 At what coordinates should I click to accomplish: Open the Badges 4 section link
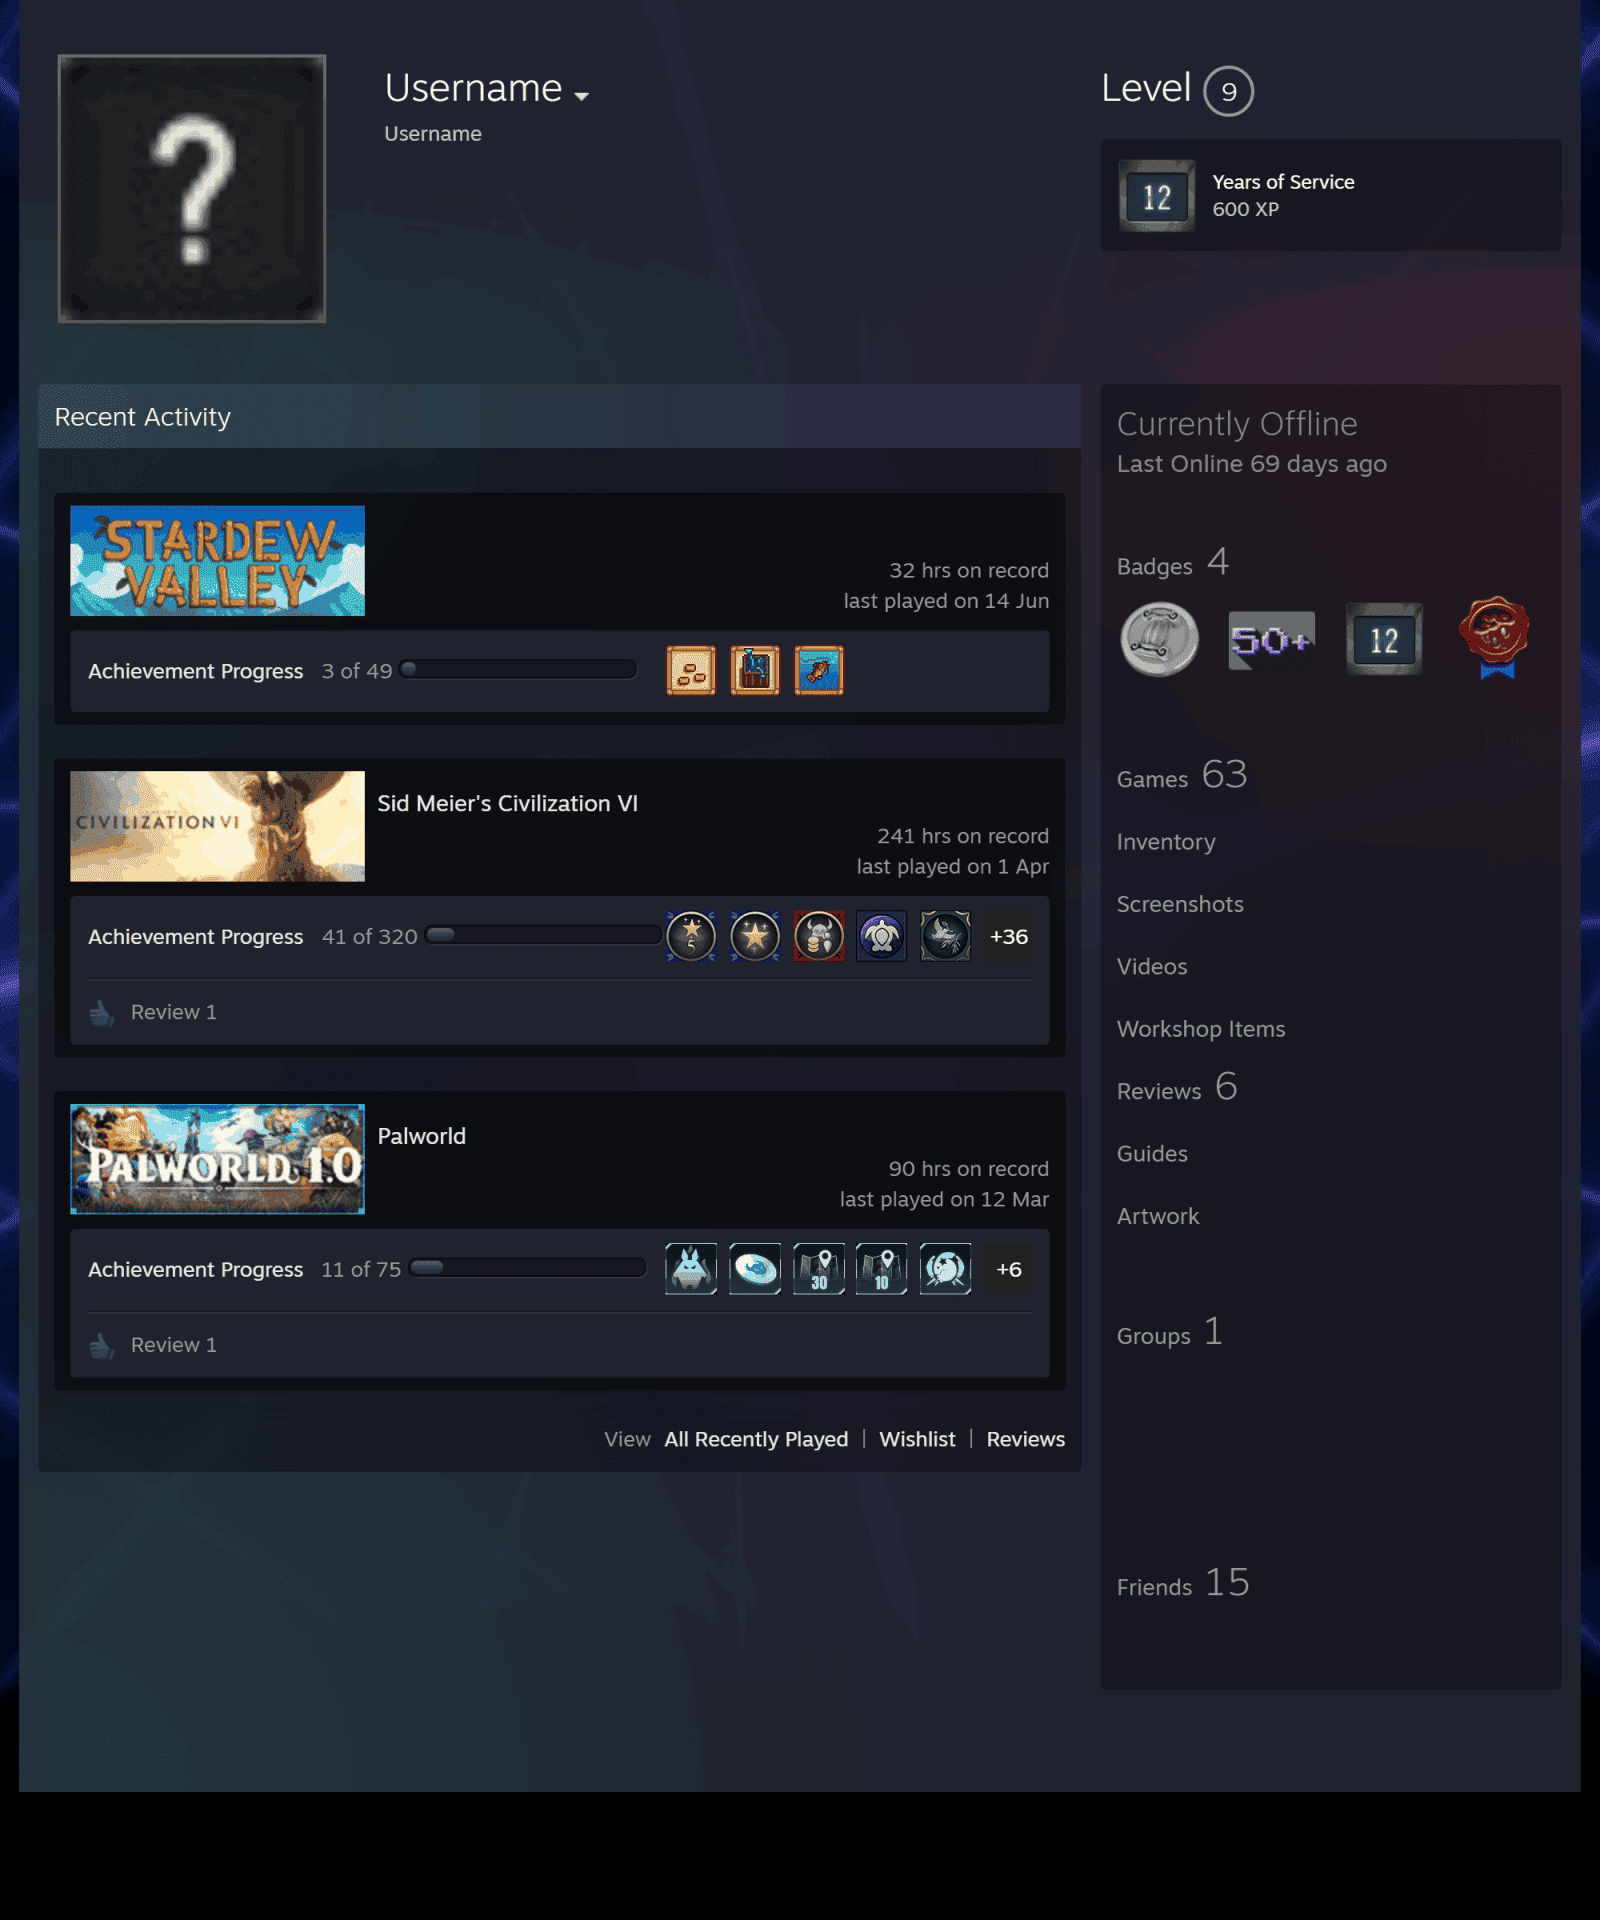pyautogui.click(x=1172, y=563)
